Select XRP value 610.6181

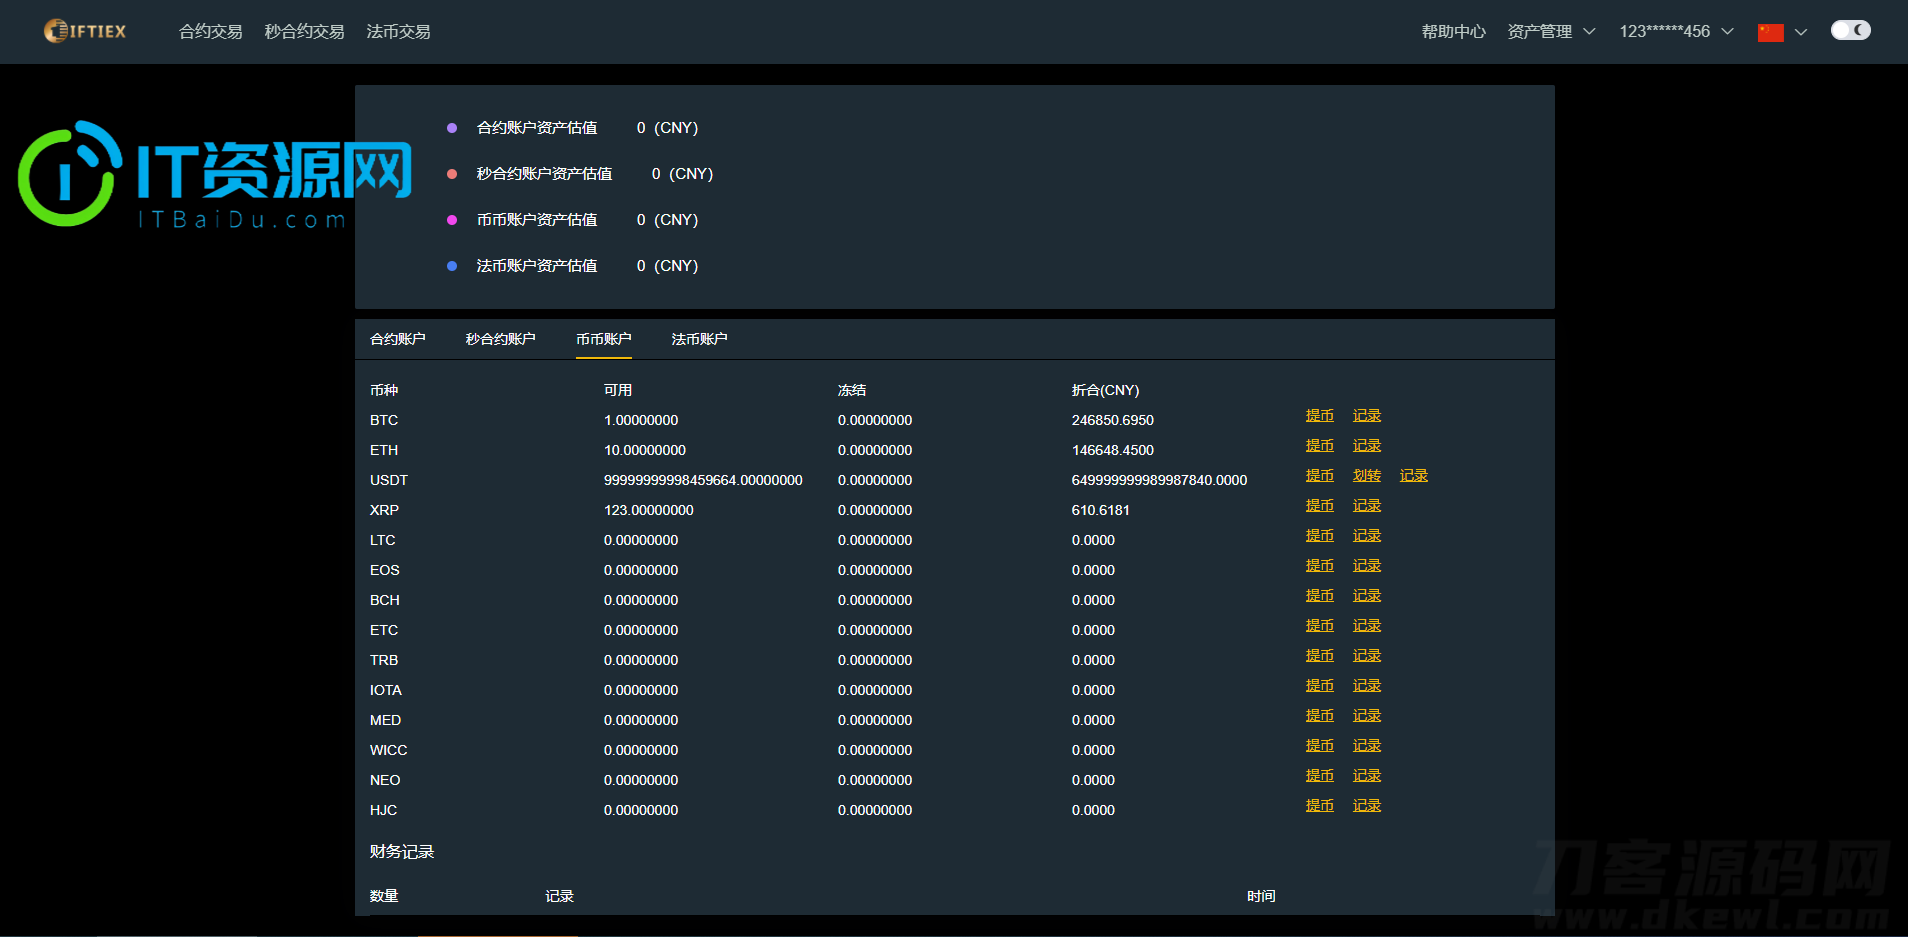1101,510
